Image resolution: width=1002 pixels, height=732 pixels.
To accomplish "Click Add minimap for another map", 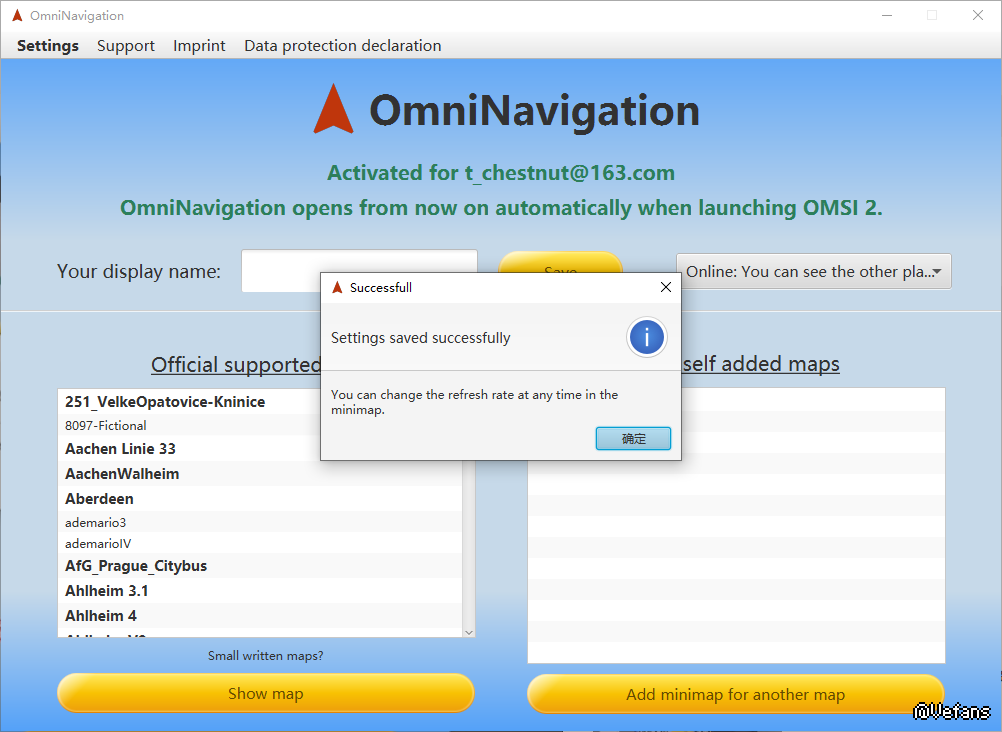I will tap(736, 694).
